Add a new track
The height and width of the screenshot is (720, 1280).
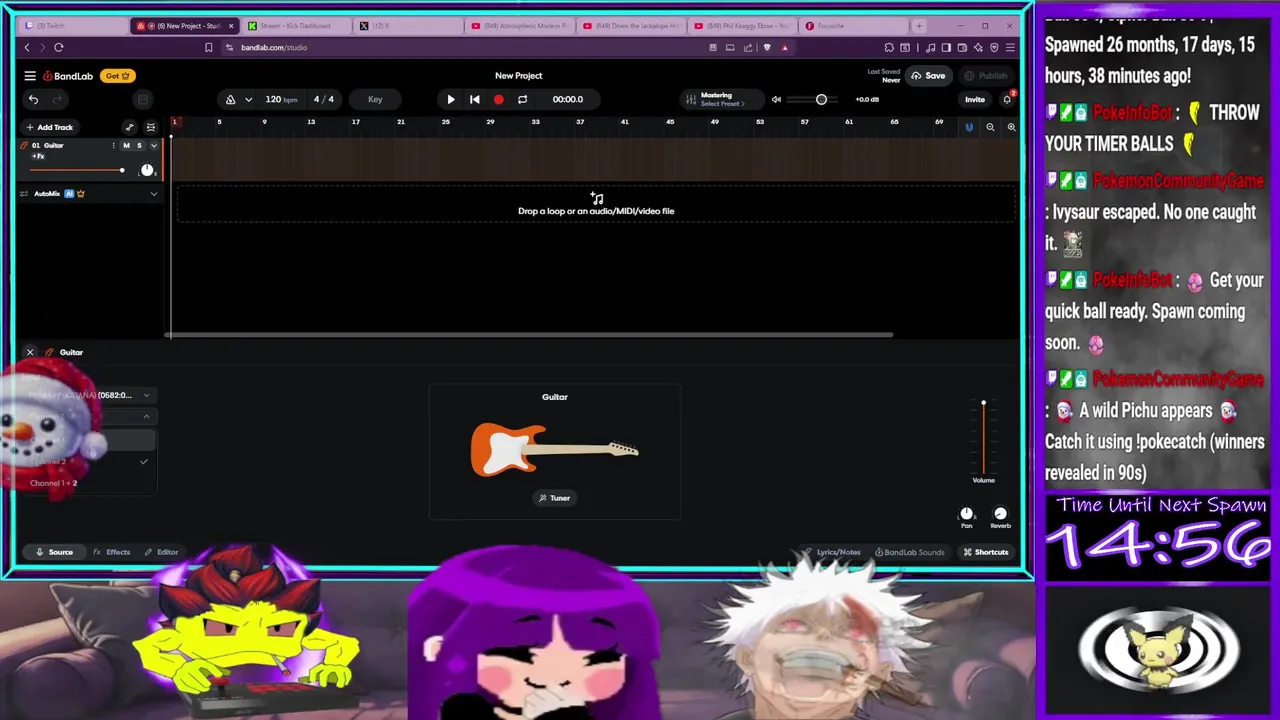[x=50, y=127]
